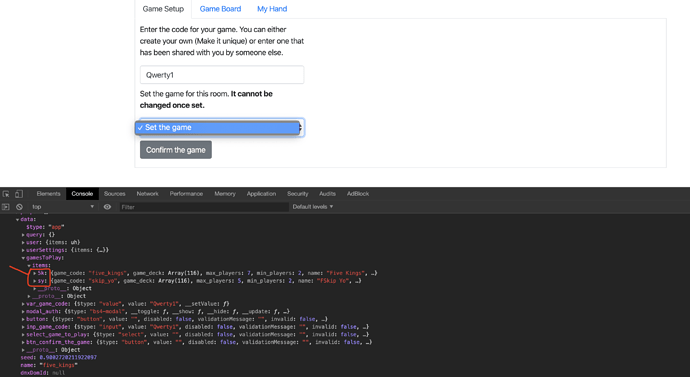This screenshot has height=377, width=690.
Task: Clear the console with the ban icon
Action: coord(19,207)
